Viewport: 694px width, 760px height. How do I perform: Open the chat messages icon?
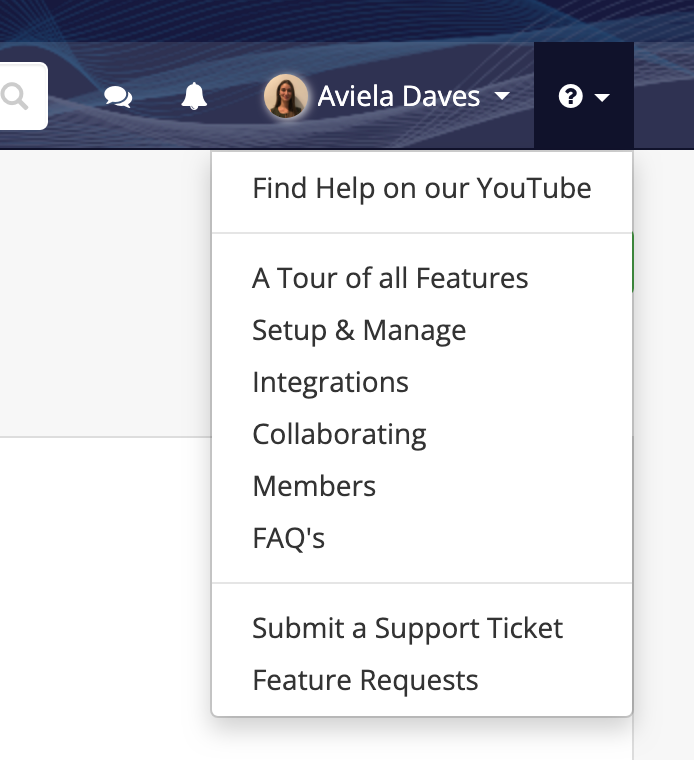(118, 96)
